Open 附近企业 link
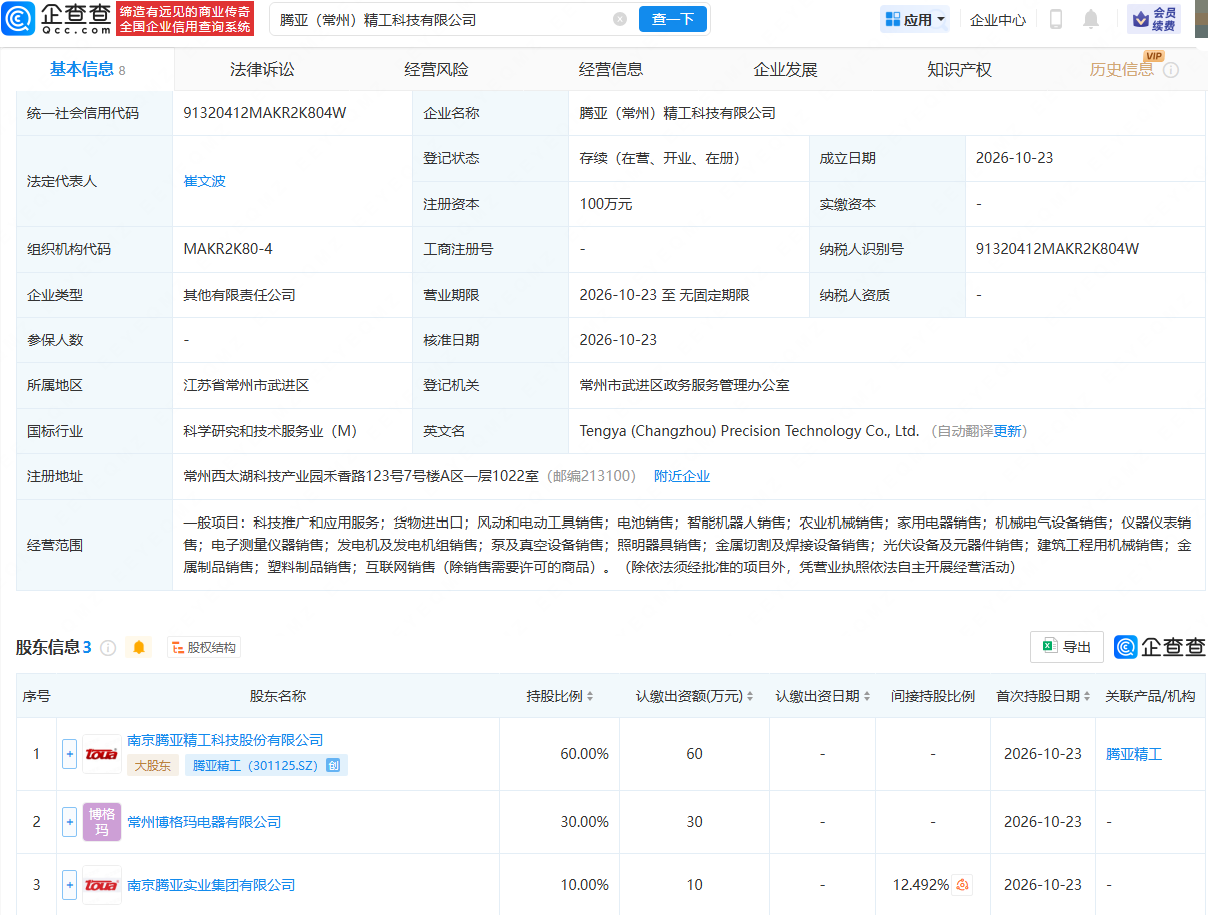This screenshot has height=915, width=1208. [x=682, y=476]
